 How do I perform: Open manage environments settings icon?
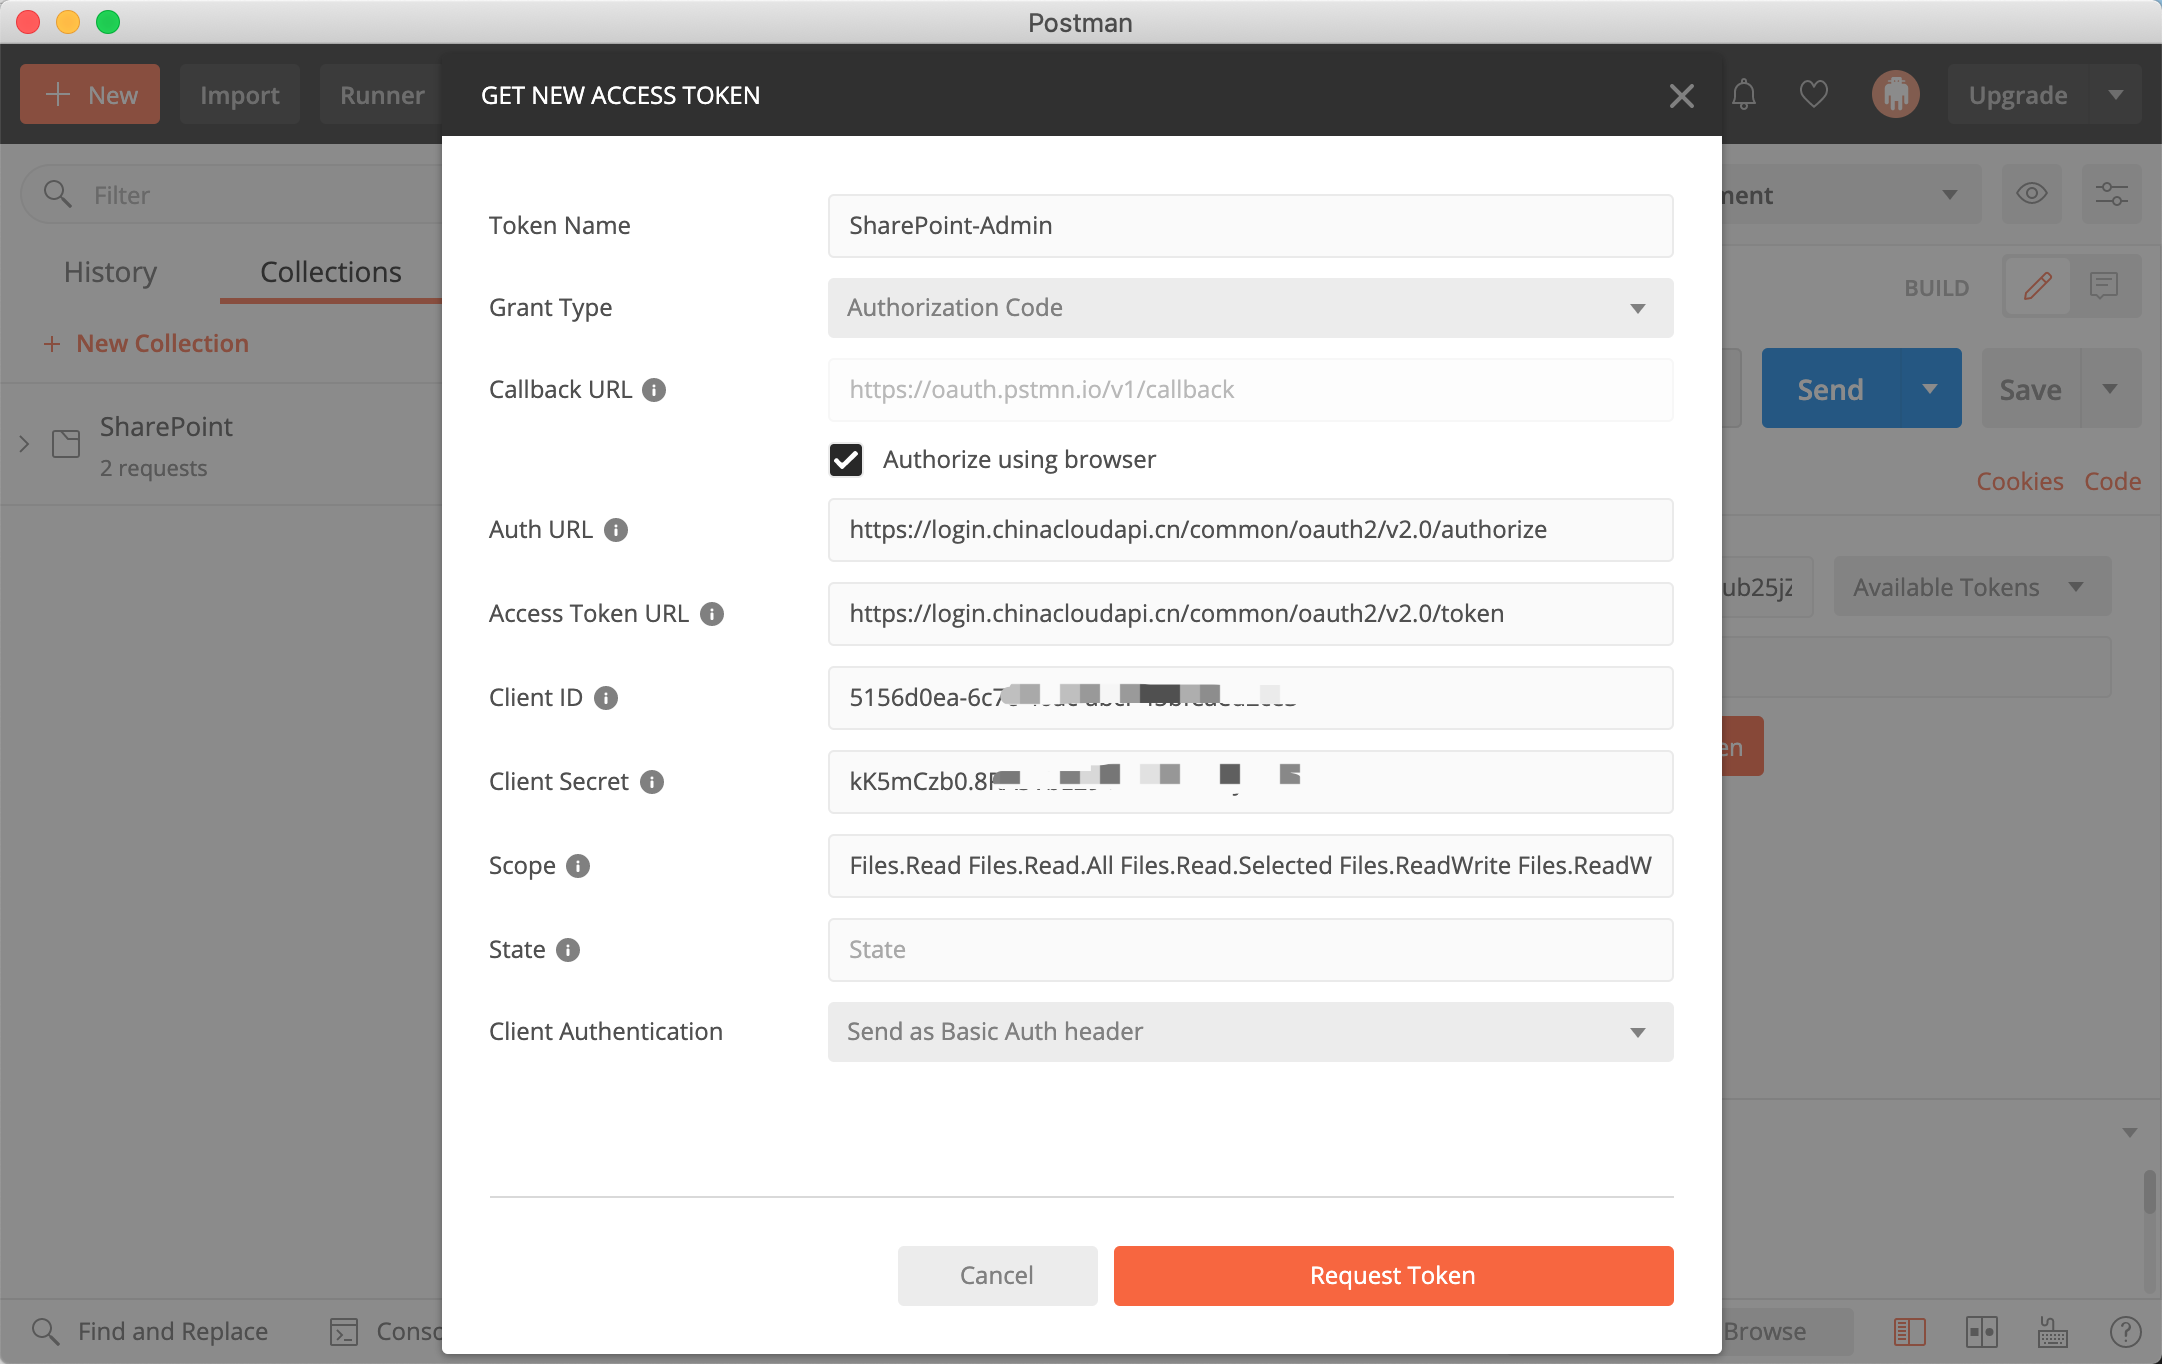(2112, 194)
